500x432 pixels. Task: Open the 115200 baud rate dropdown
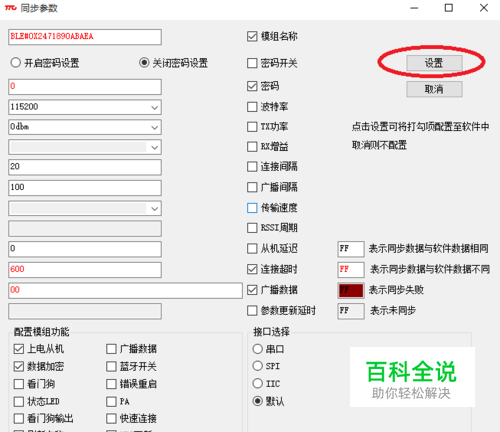154,107
